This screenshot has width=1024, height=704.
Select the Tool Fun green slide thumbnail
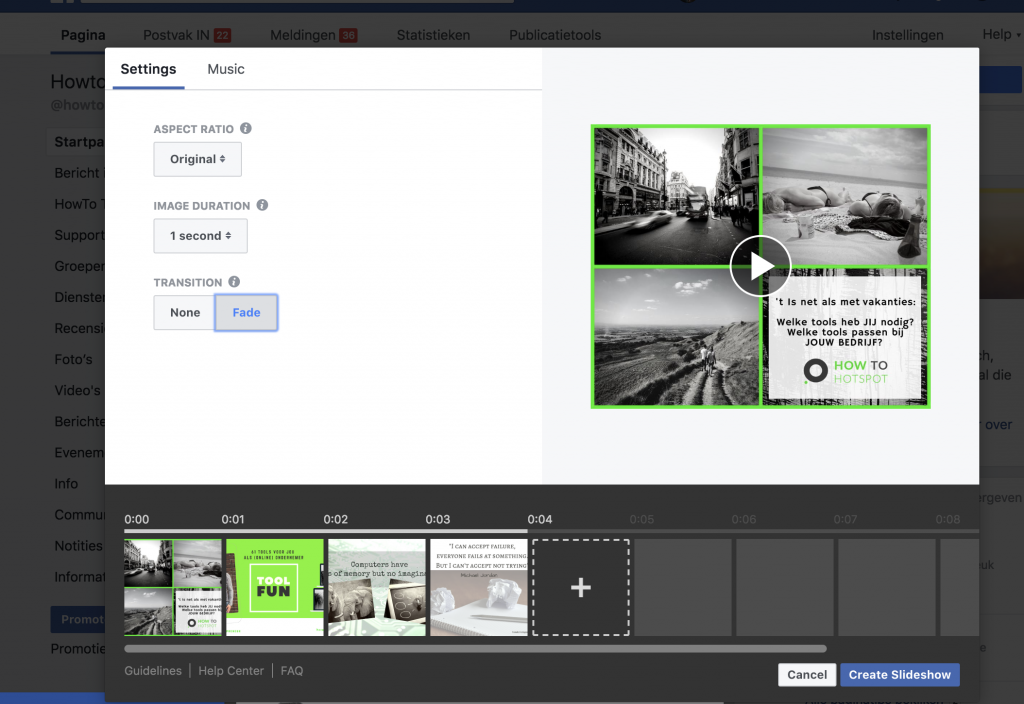pos(274,588)
